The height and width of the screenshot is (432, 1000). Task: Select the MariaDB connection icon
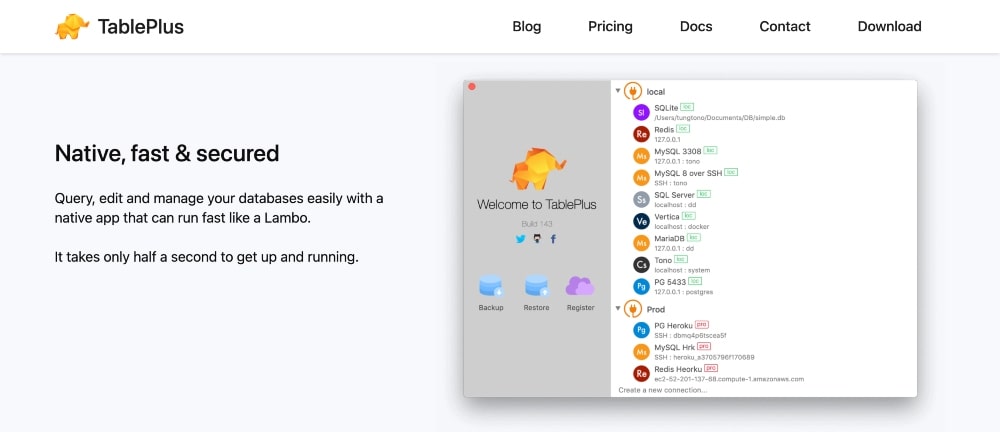coord(641,242)
